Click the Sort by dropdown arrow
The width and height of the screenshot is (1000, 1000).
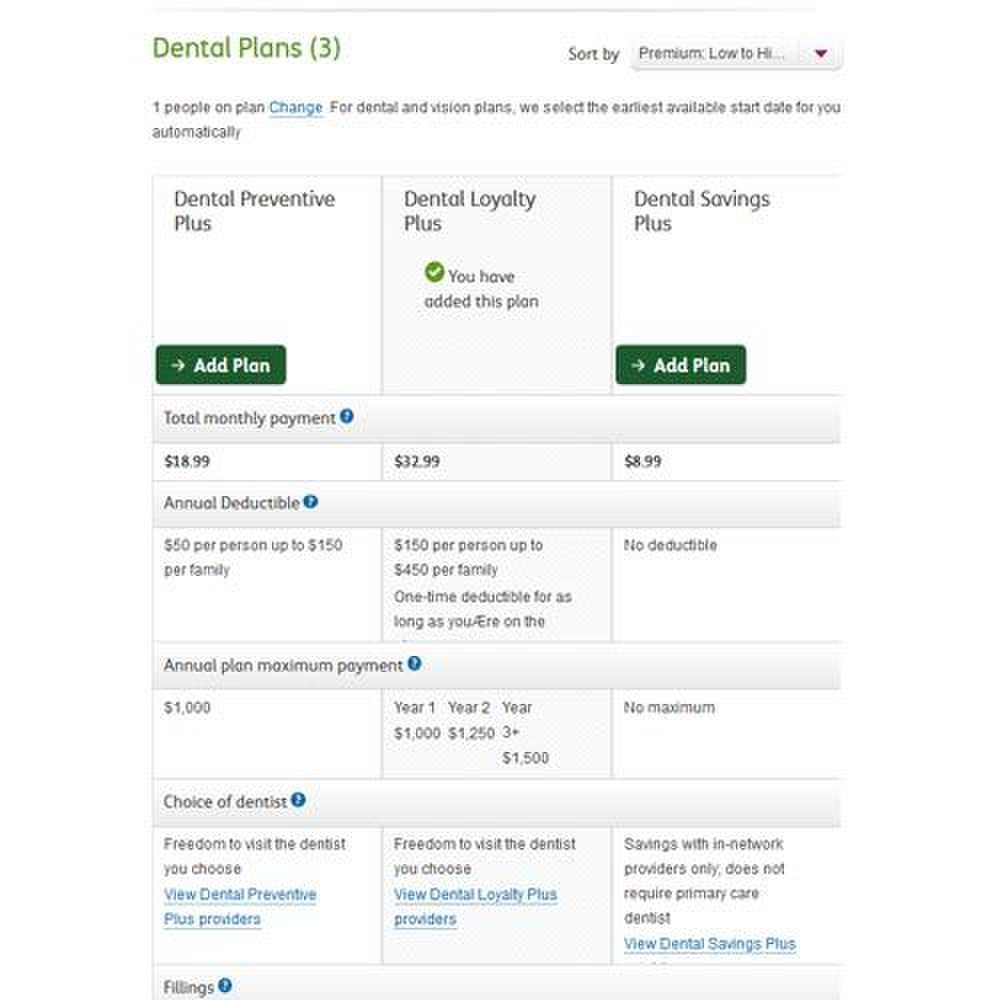tap(821, 54)
